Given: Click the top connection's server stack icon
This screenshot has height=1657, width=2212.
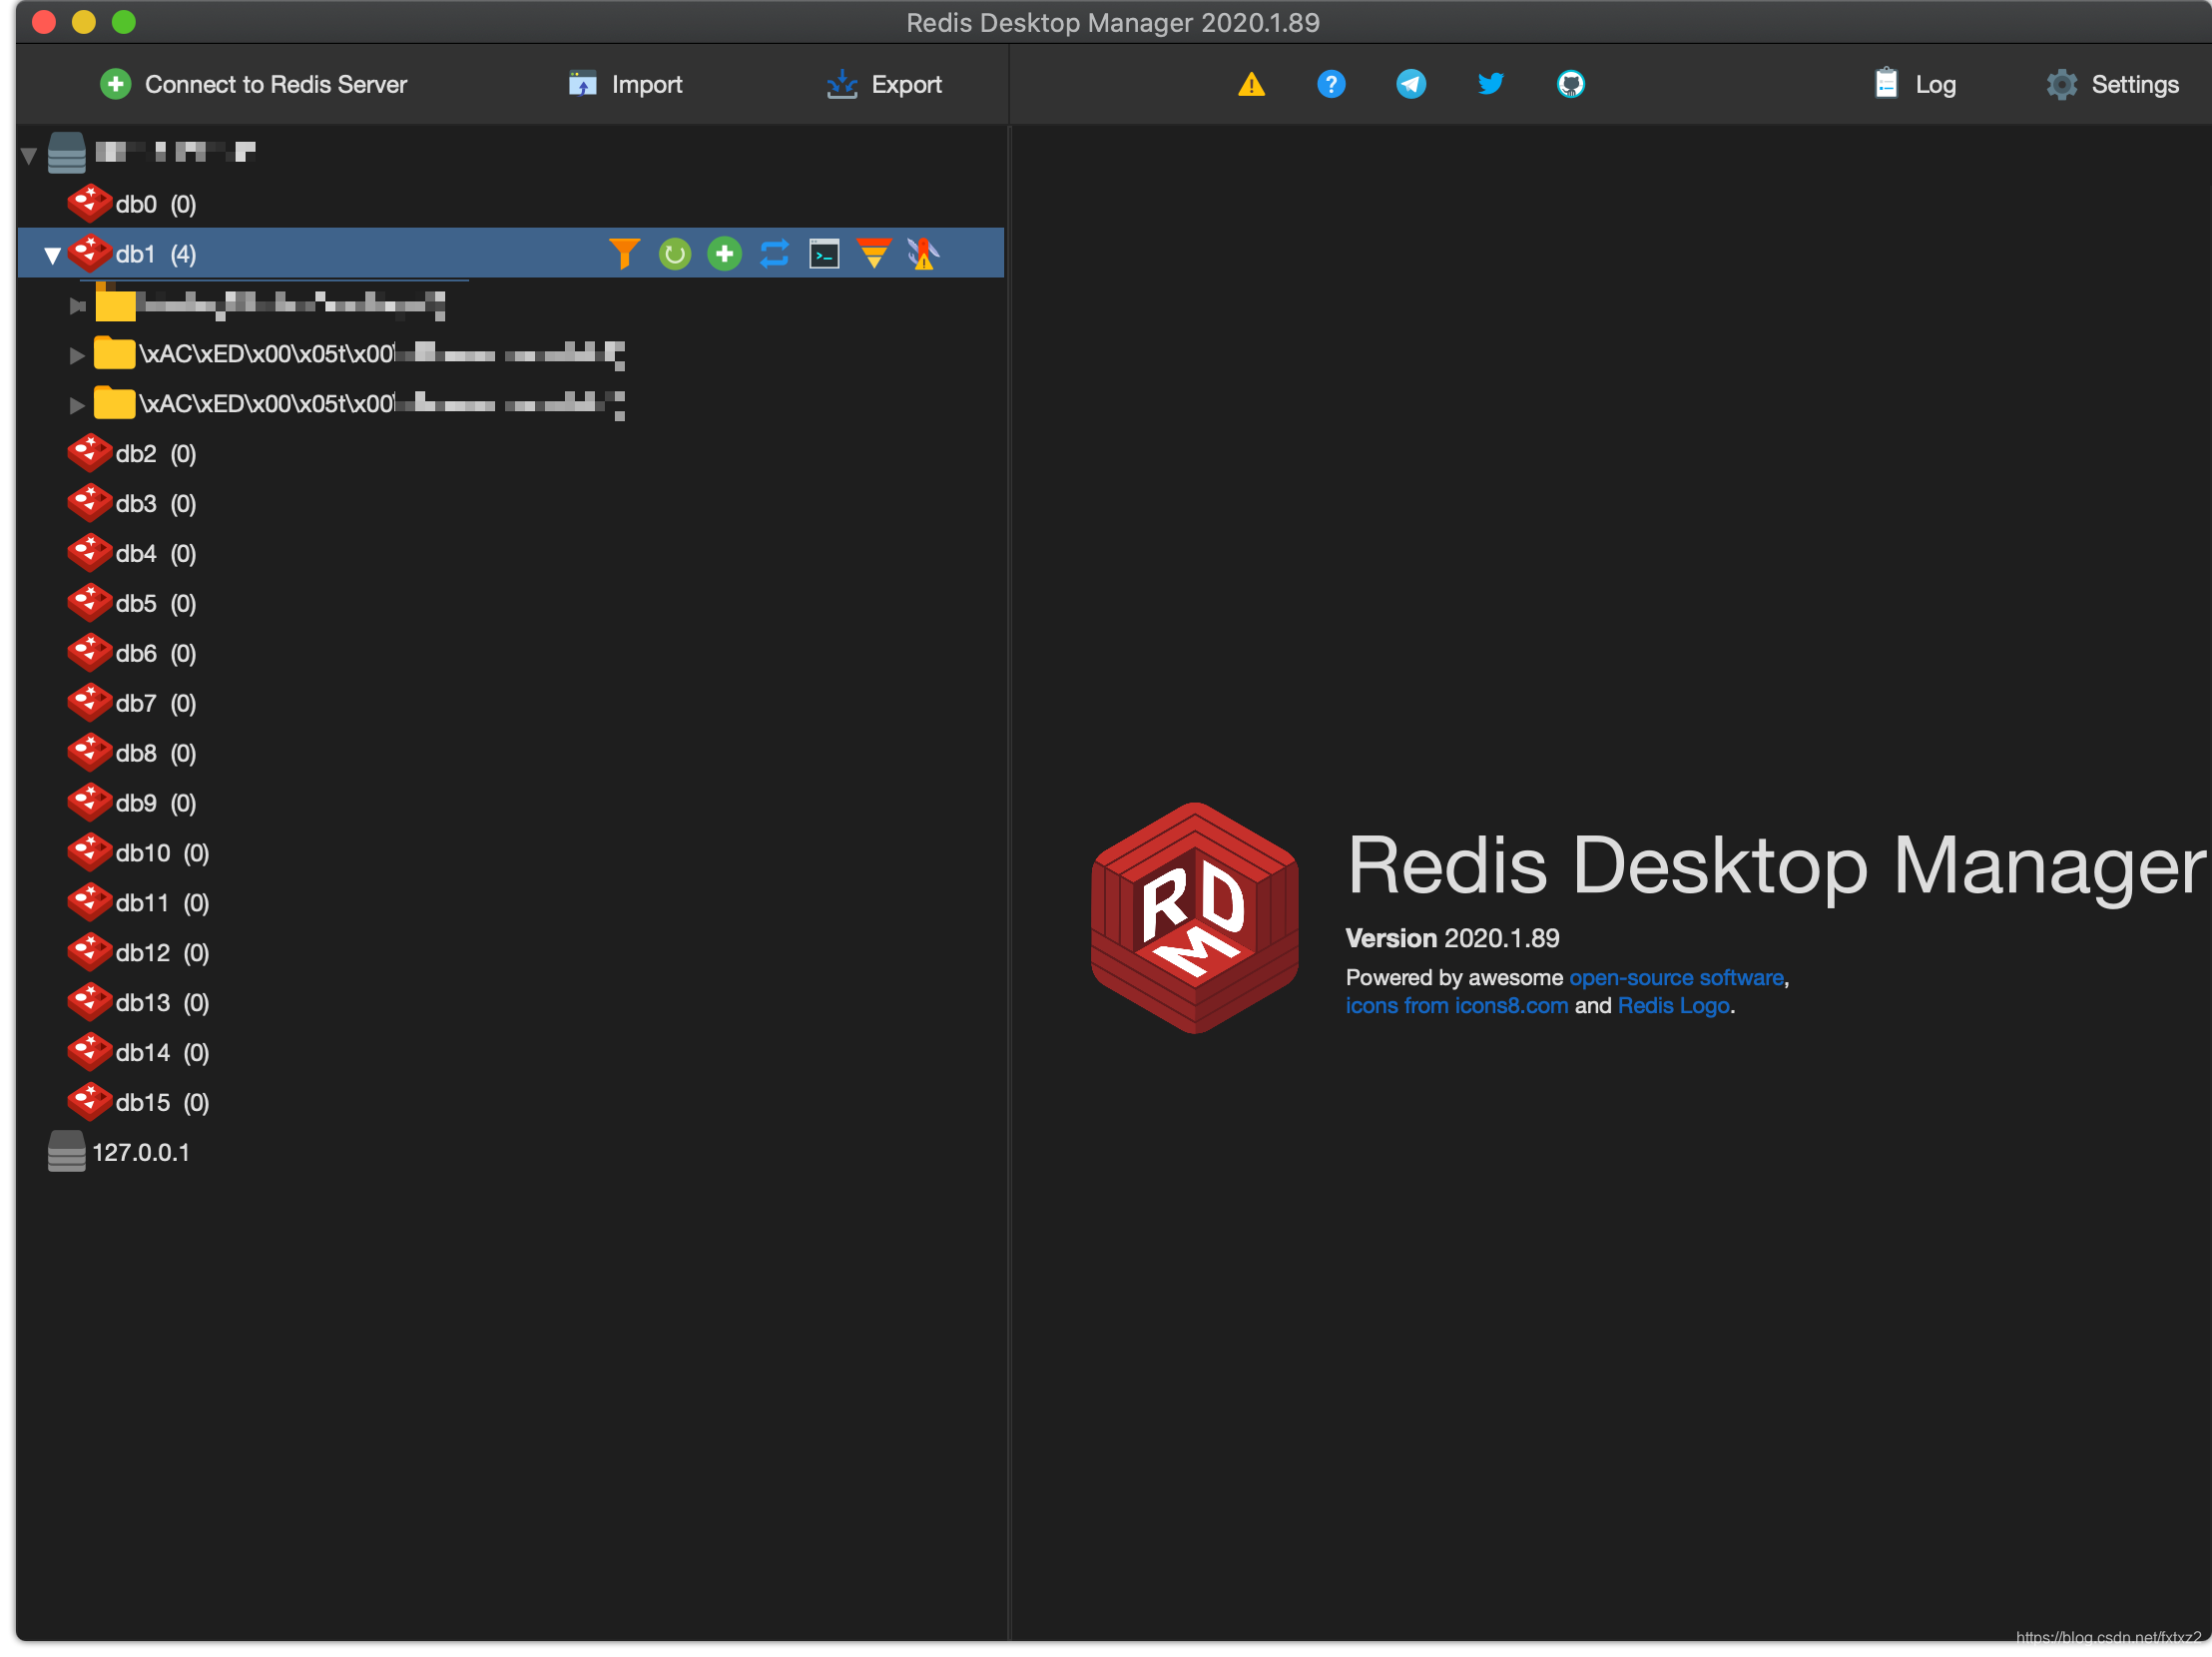Looking at the screenshot, I should click(66, 153).
